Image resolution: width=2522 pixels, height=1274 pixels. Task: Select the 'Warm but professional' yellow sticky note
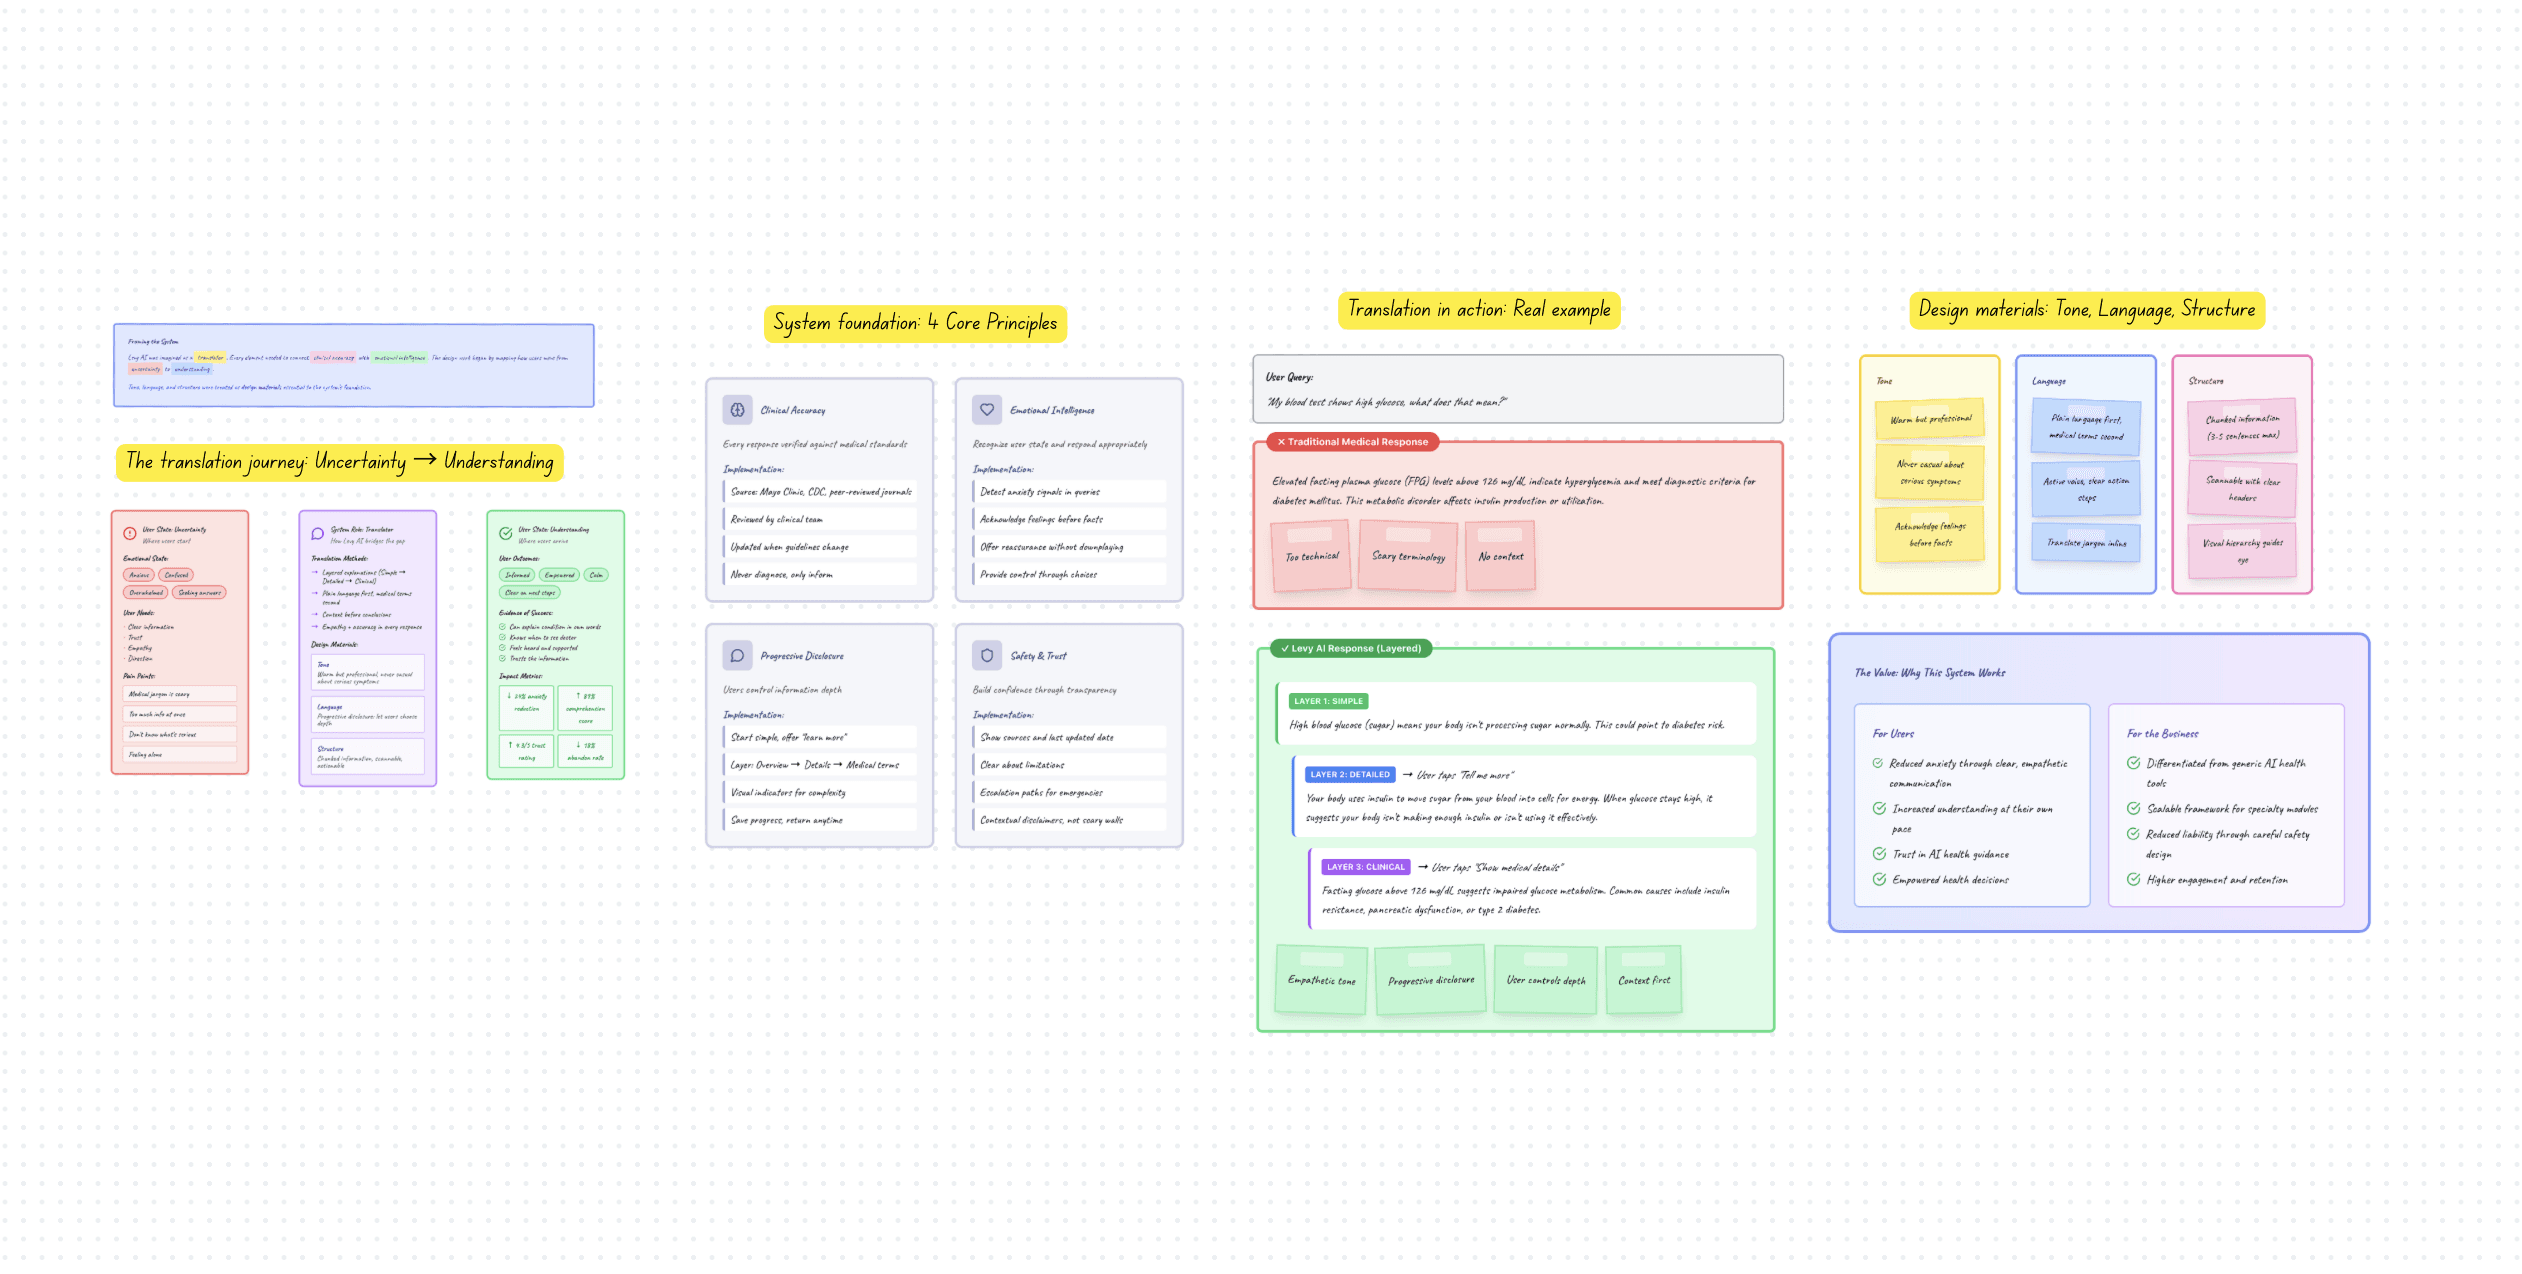click(x=1930, y=419)
